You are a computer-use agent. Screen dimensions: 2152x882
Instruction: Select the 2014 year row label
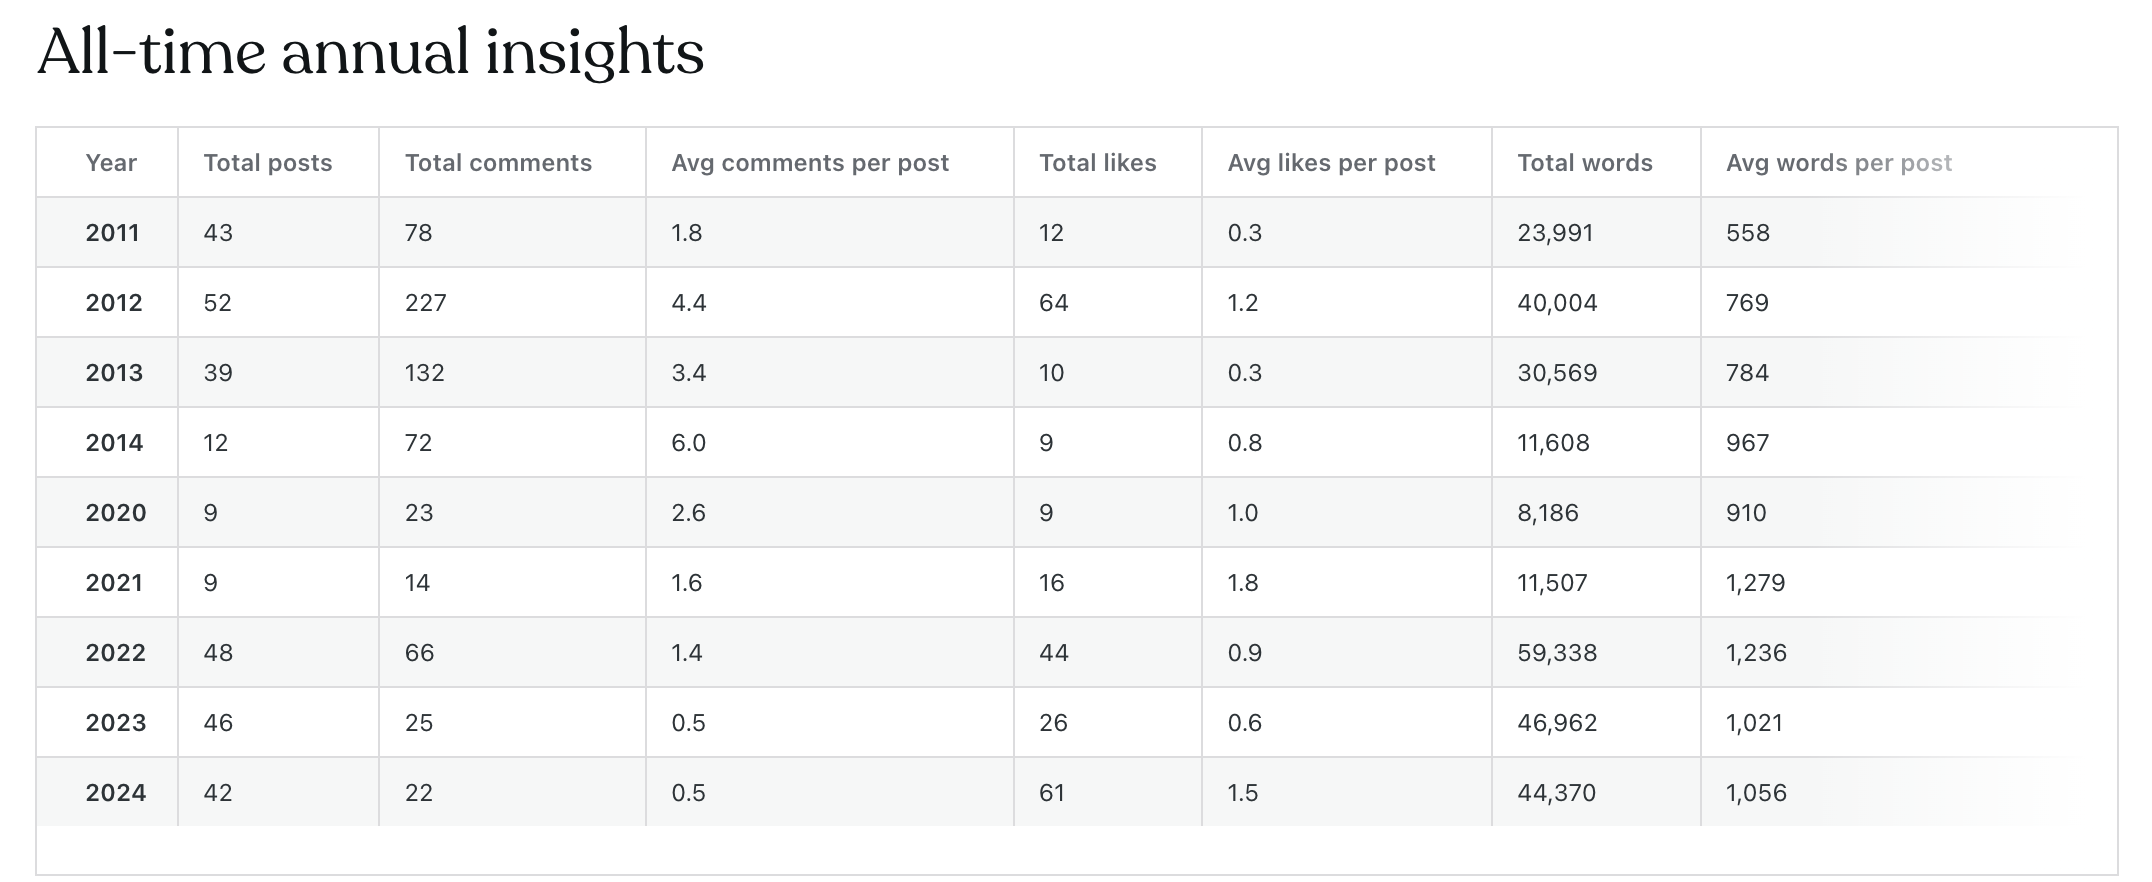tap(114, 443)
